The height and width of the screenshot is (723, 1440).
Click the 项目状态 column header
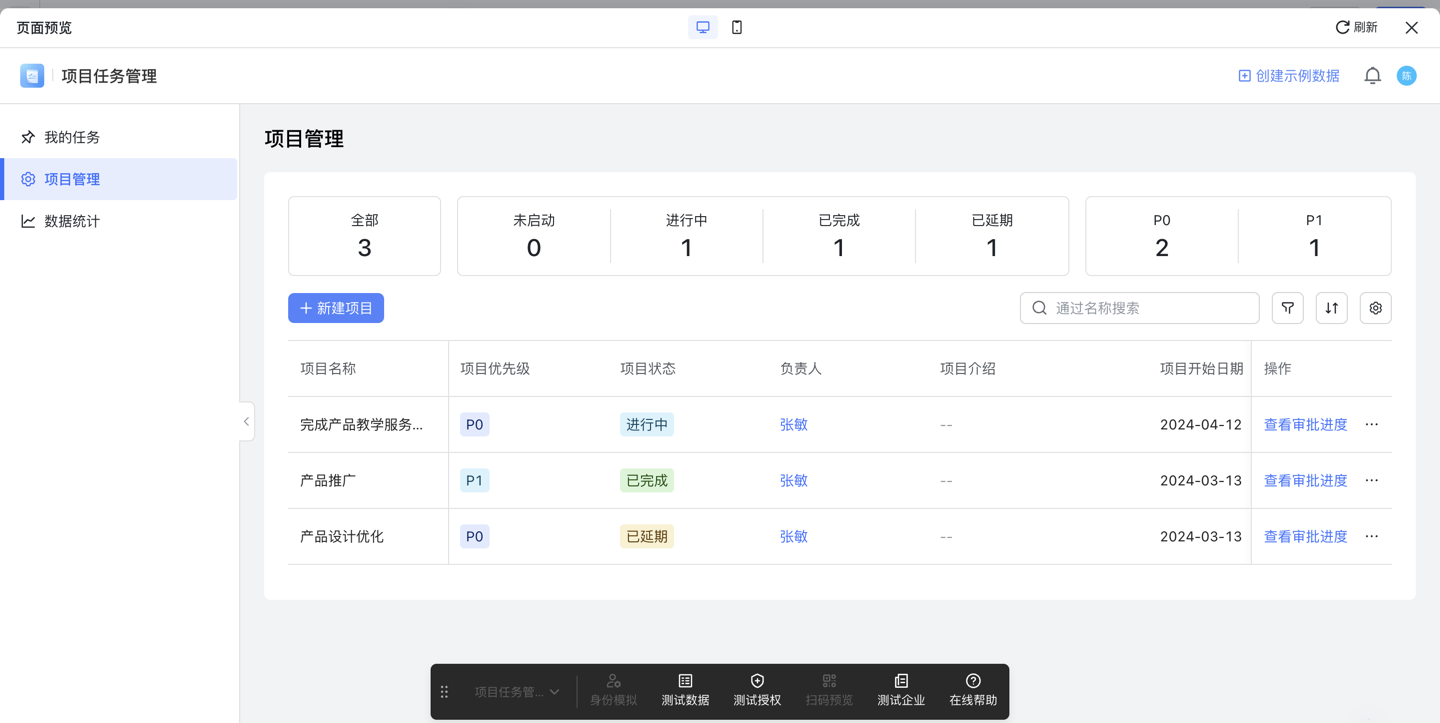click(x=648, y=369)
